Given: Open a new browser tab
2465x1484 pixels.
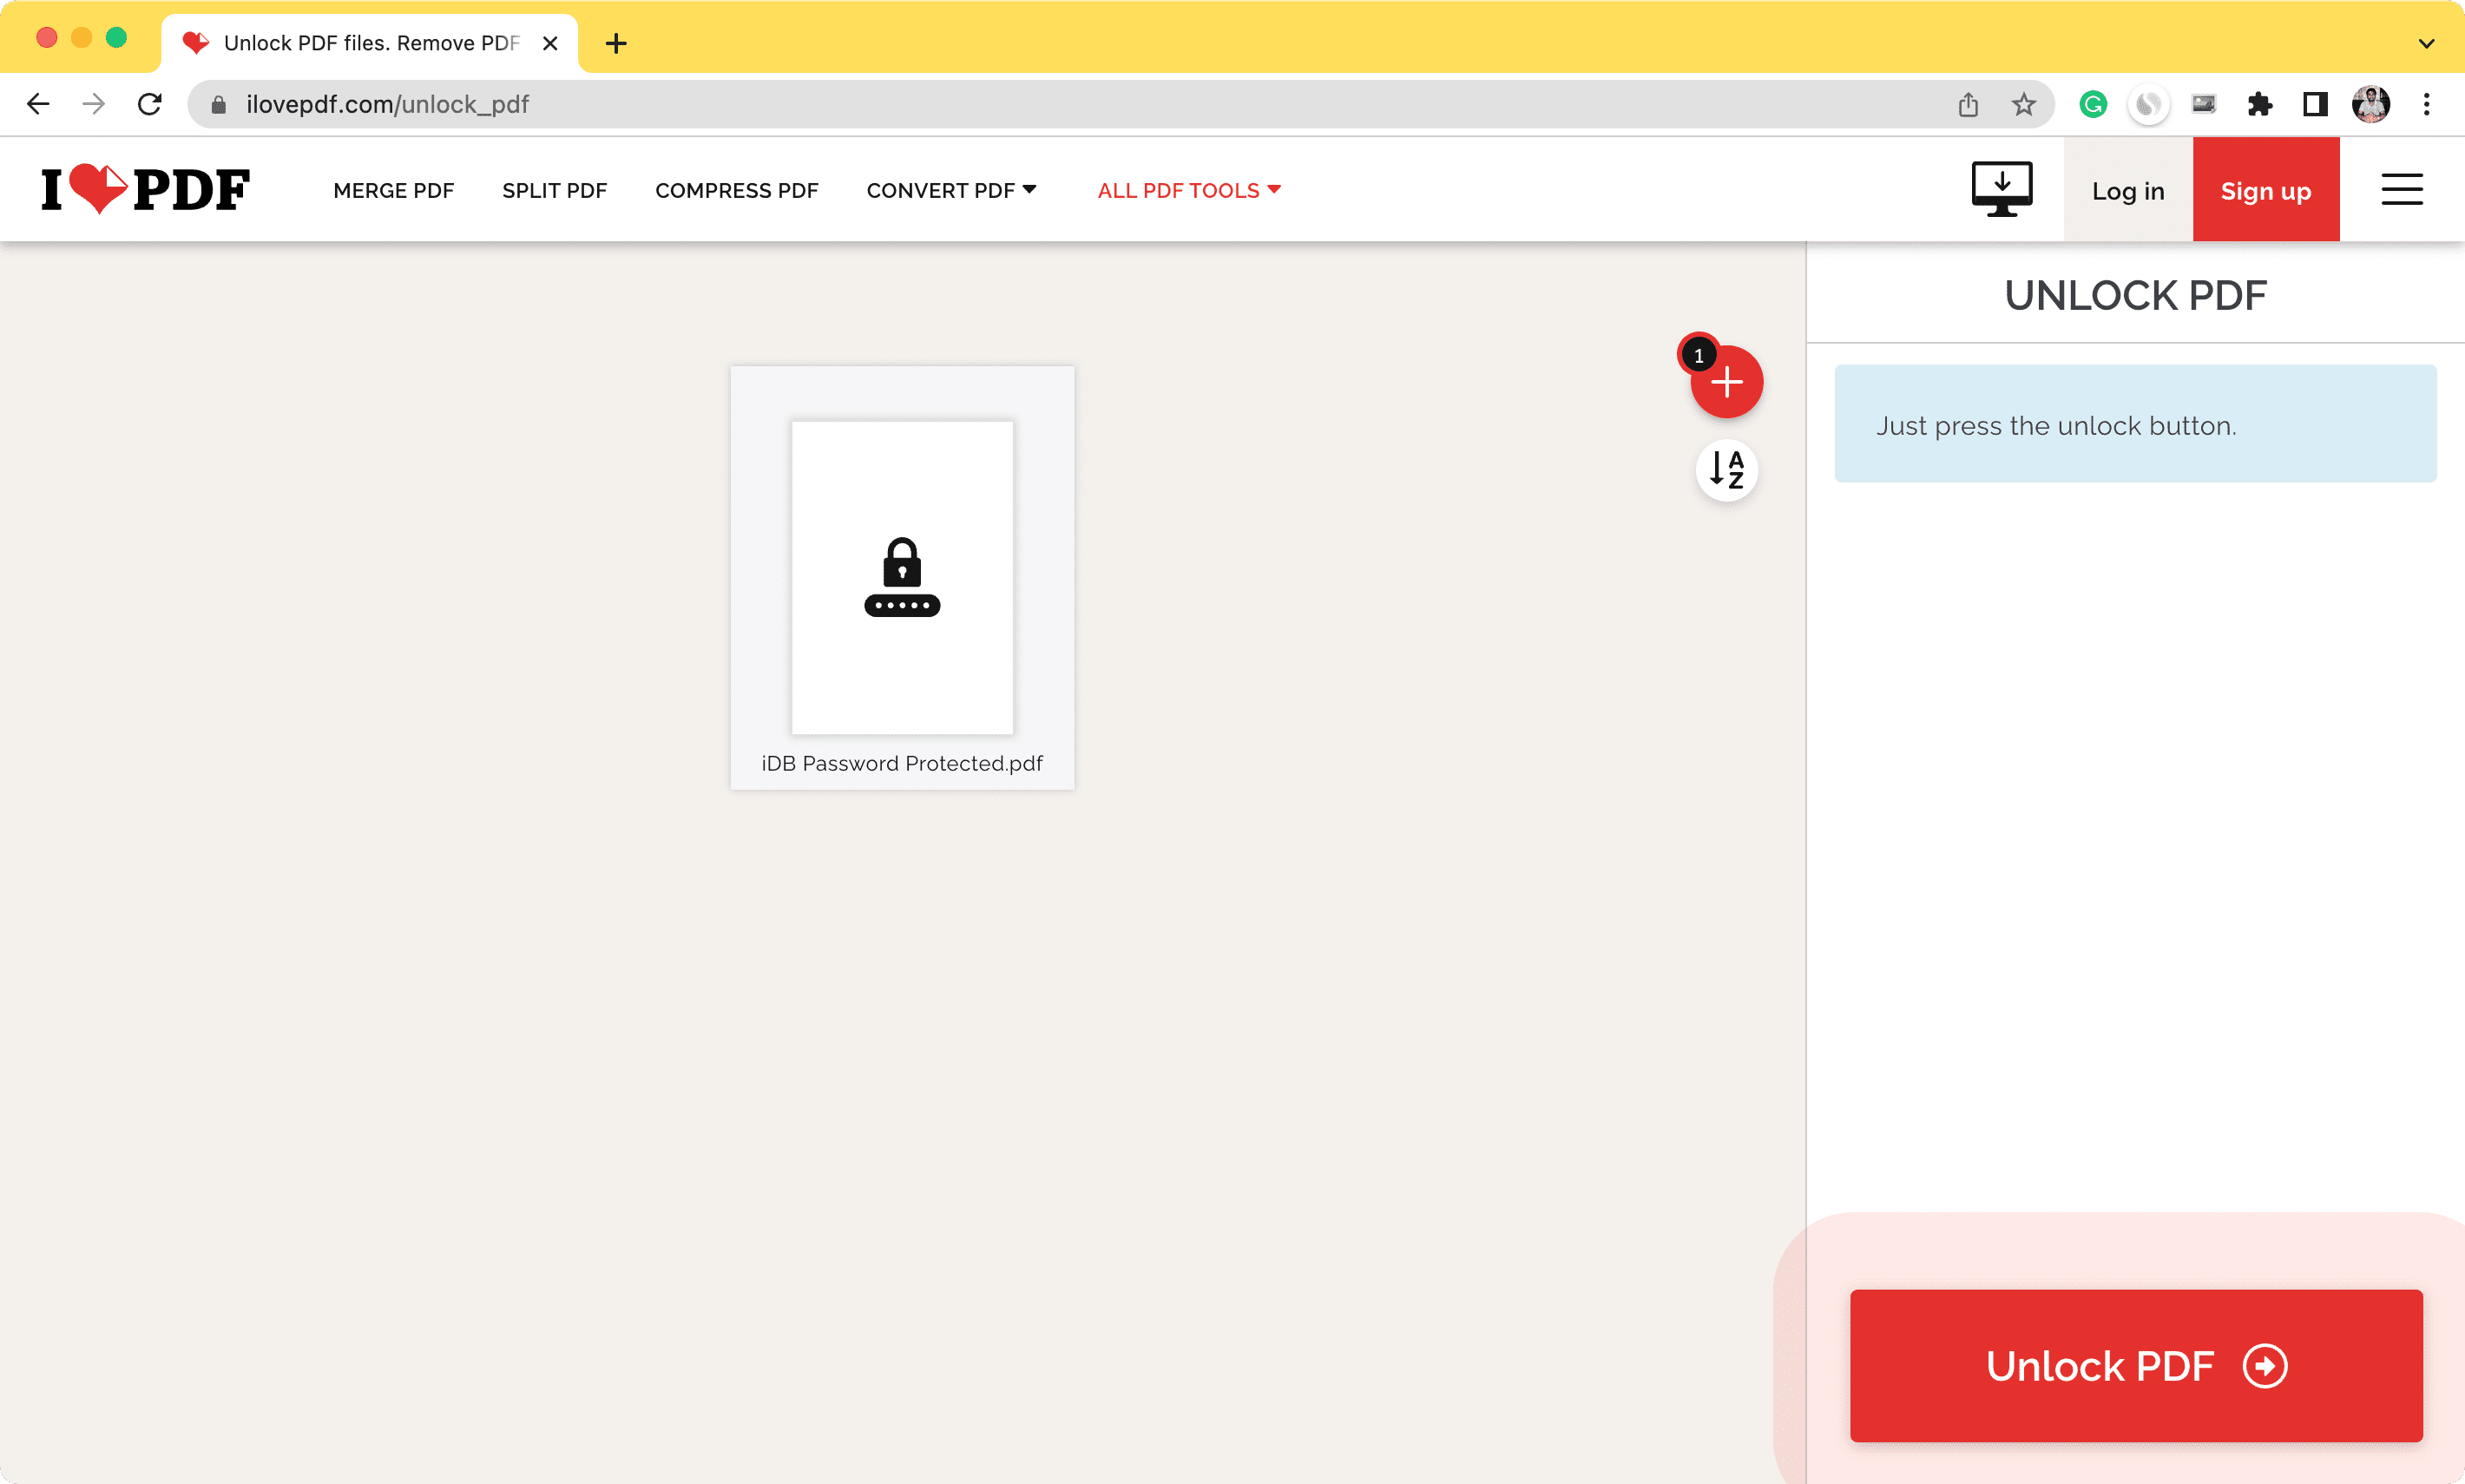Looking at the screenshot, I should (616, 43).
